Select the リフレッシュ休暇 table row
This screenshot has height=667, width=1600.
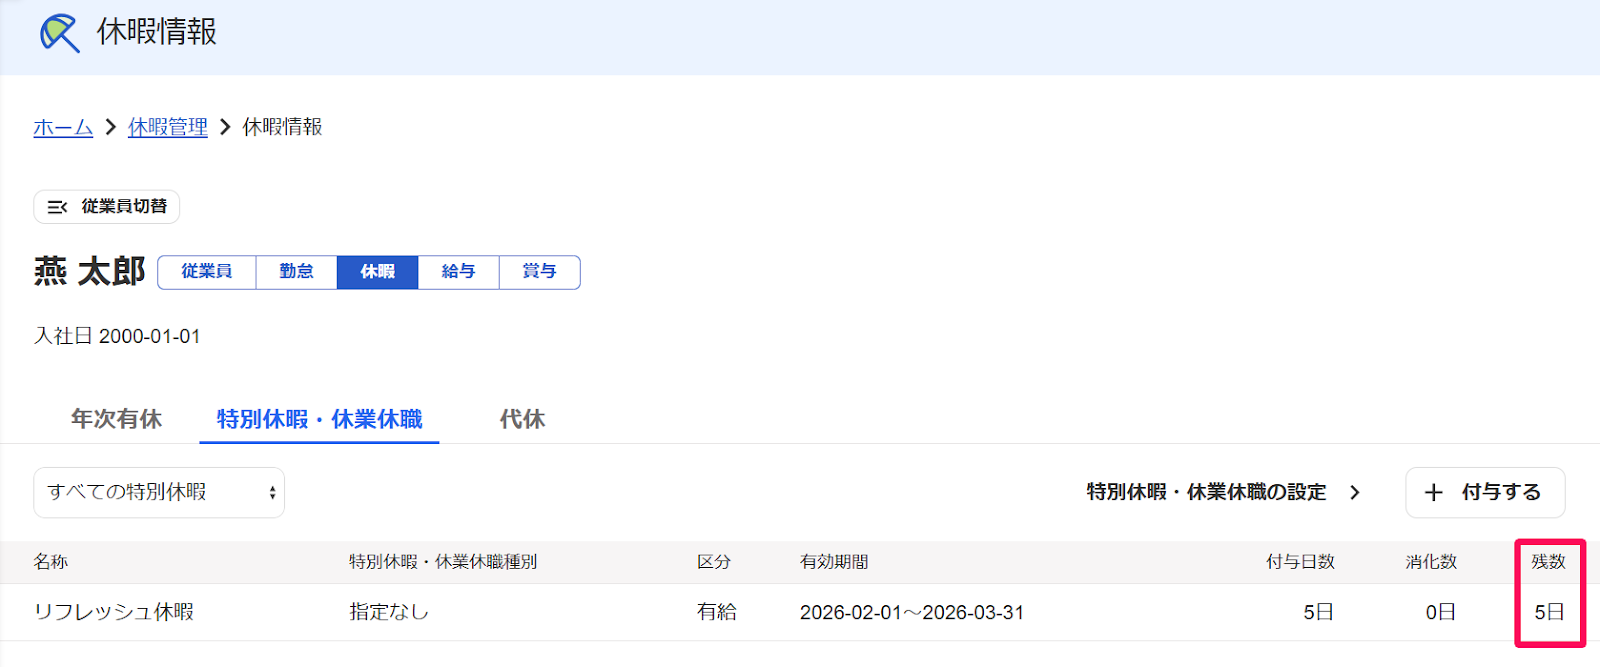click(800, 612)
